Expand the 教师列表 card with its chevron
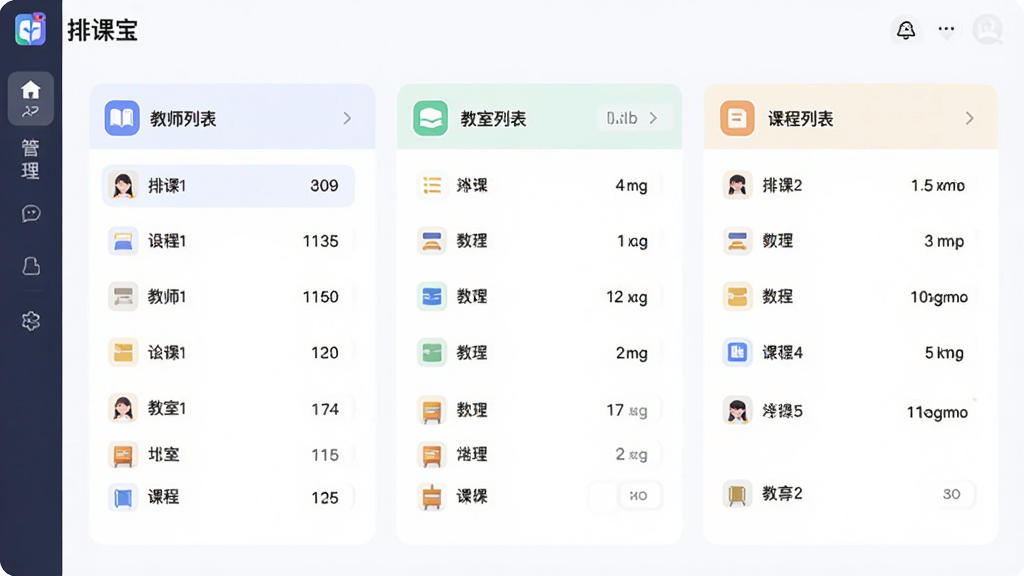Image resolution: width=1024 pixels, height=576 pixels. [x=347, y=118]
